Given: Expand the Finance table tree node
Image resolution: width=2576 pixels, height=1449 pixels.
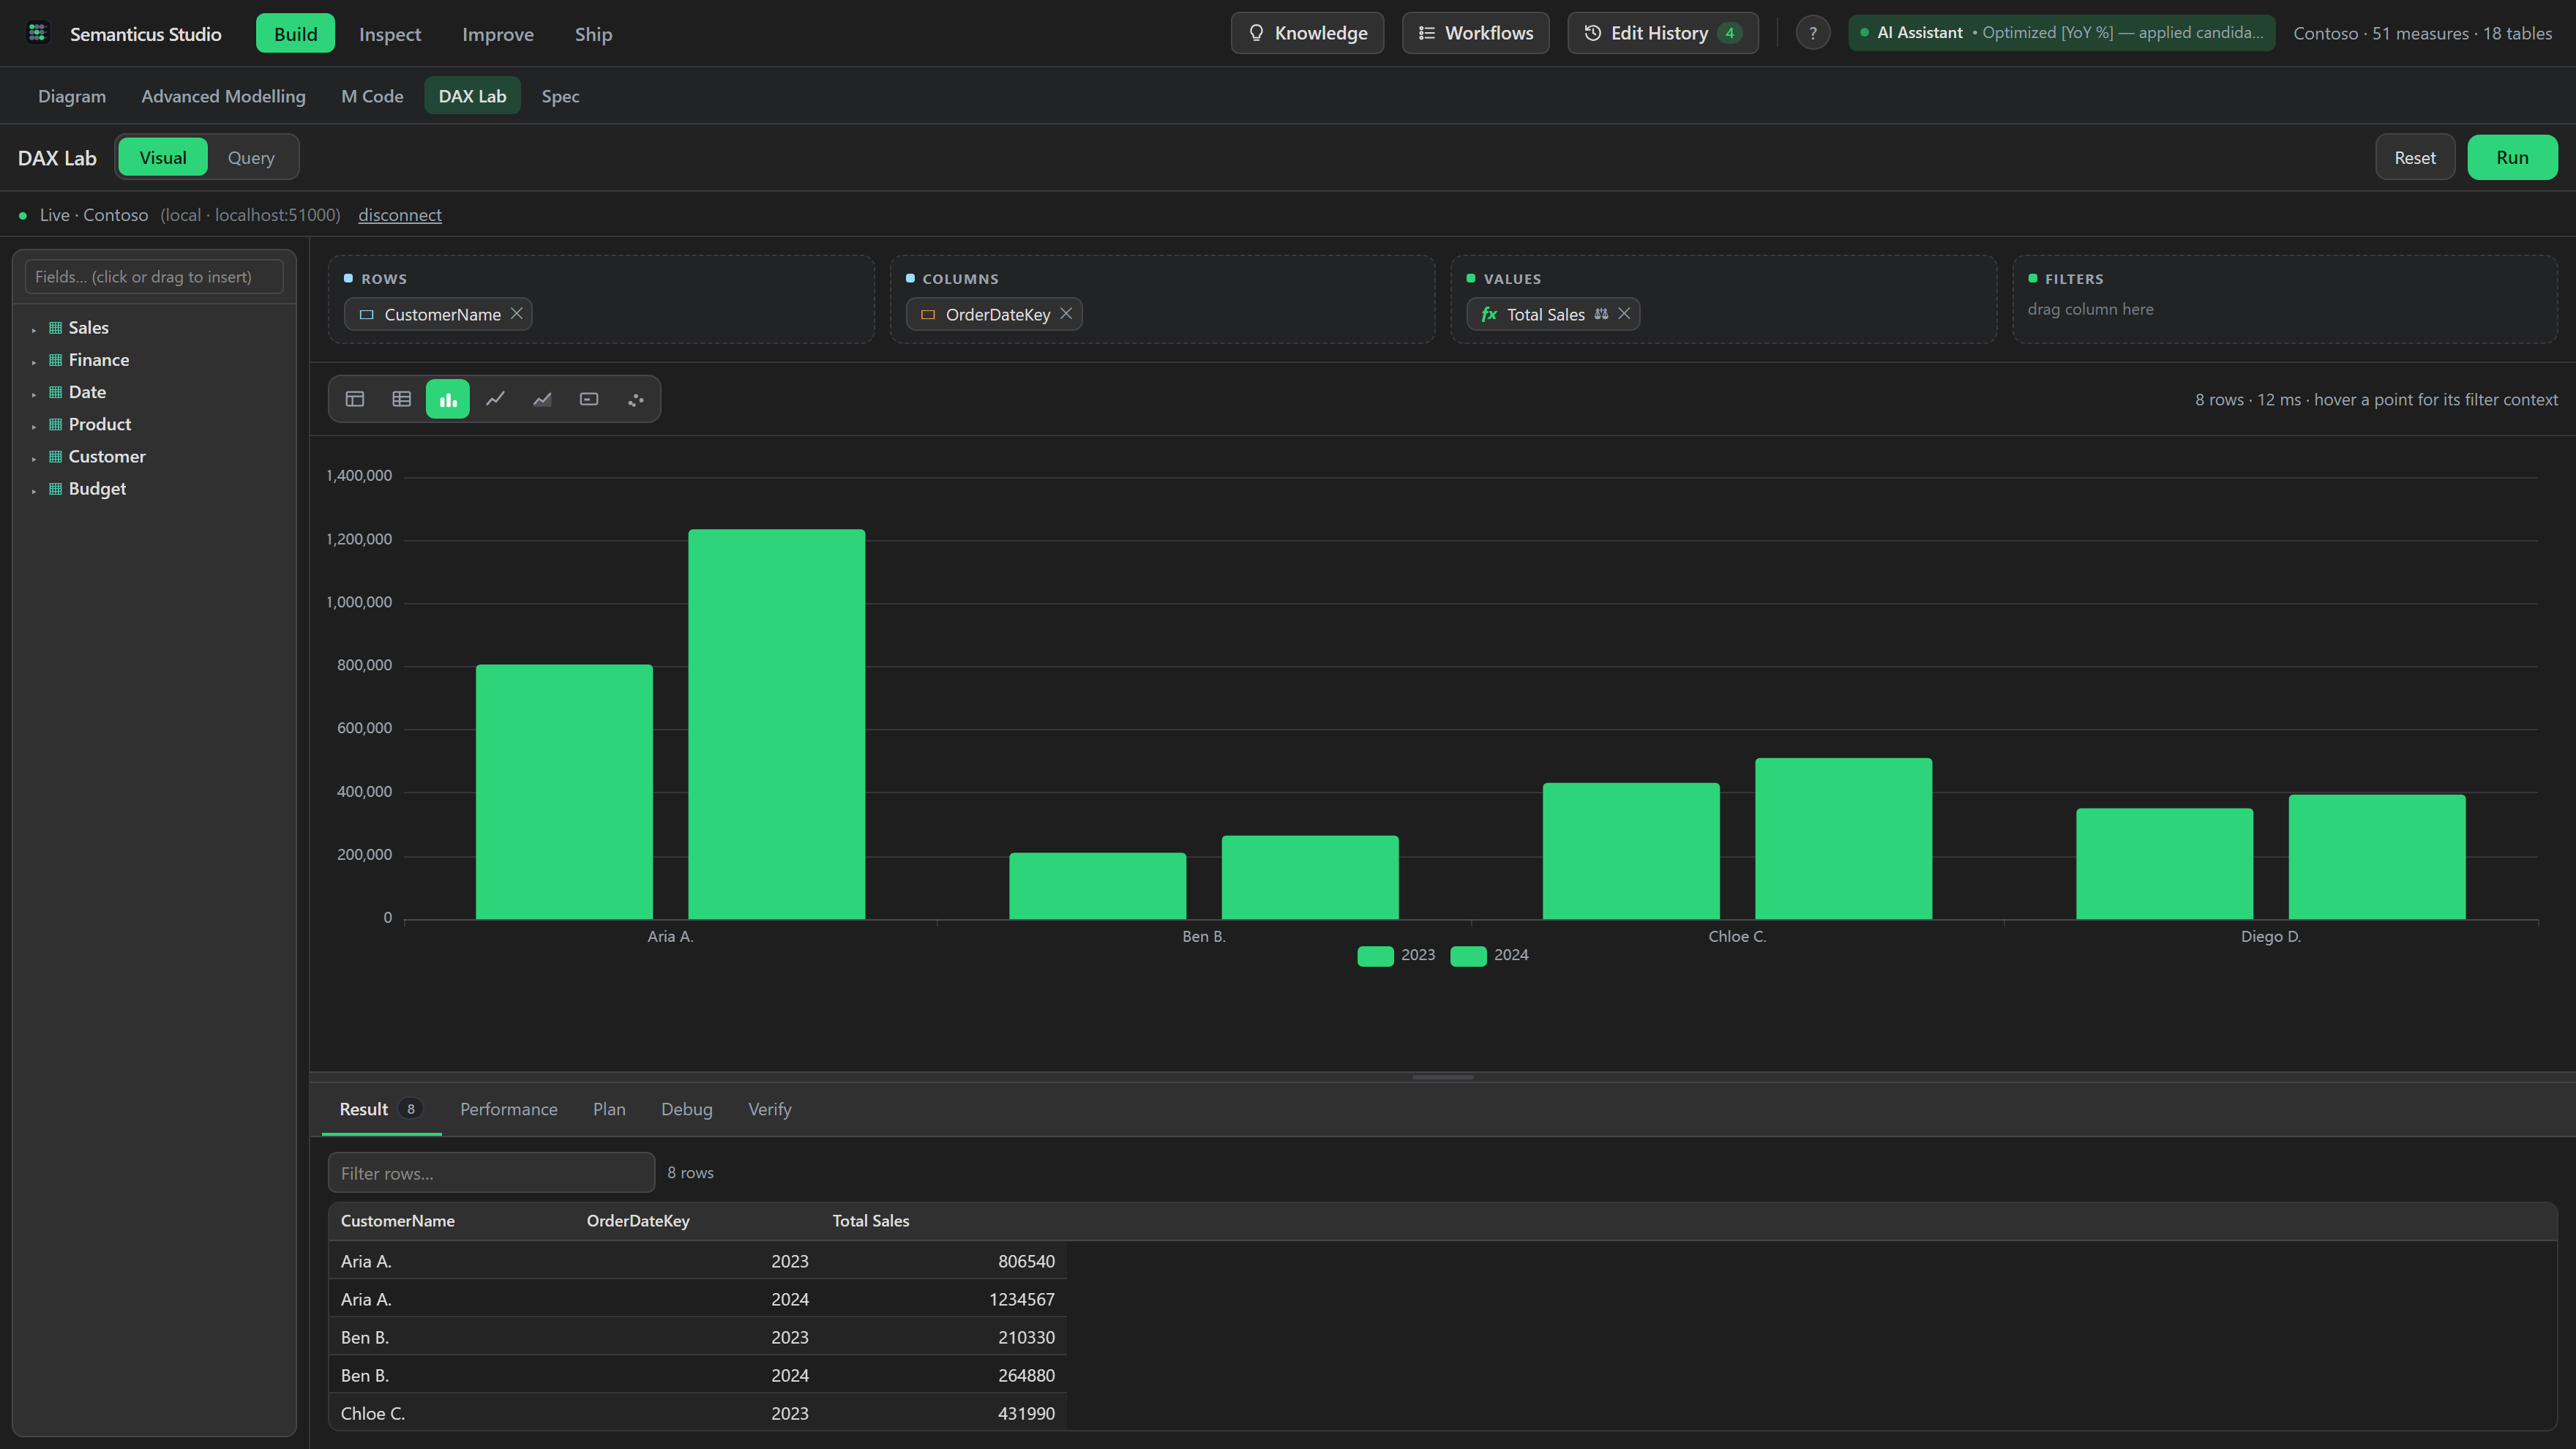Looking at the screenshot, I should pos(34,361).
